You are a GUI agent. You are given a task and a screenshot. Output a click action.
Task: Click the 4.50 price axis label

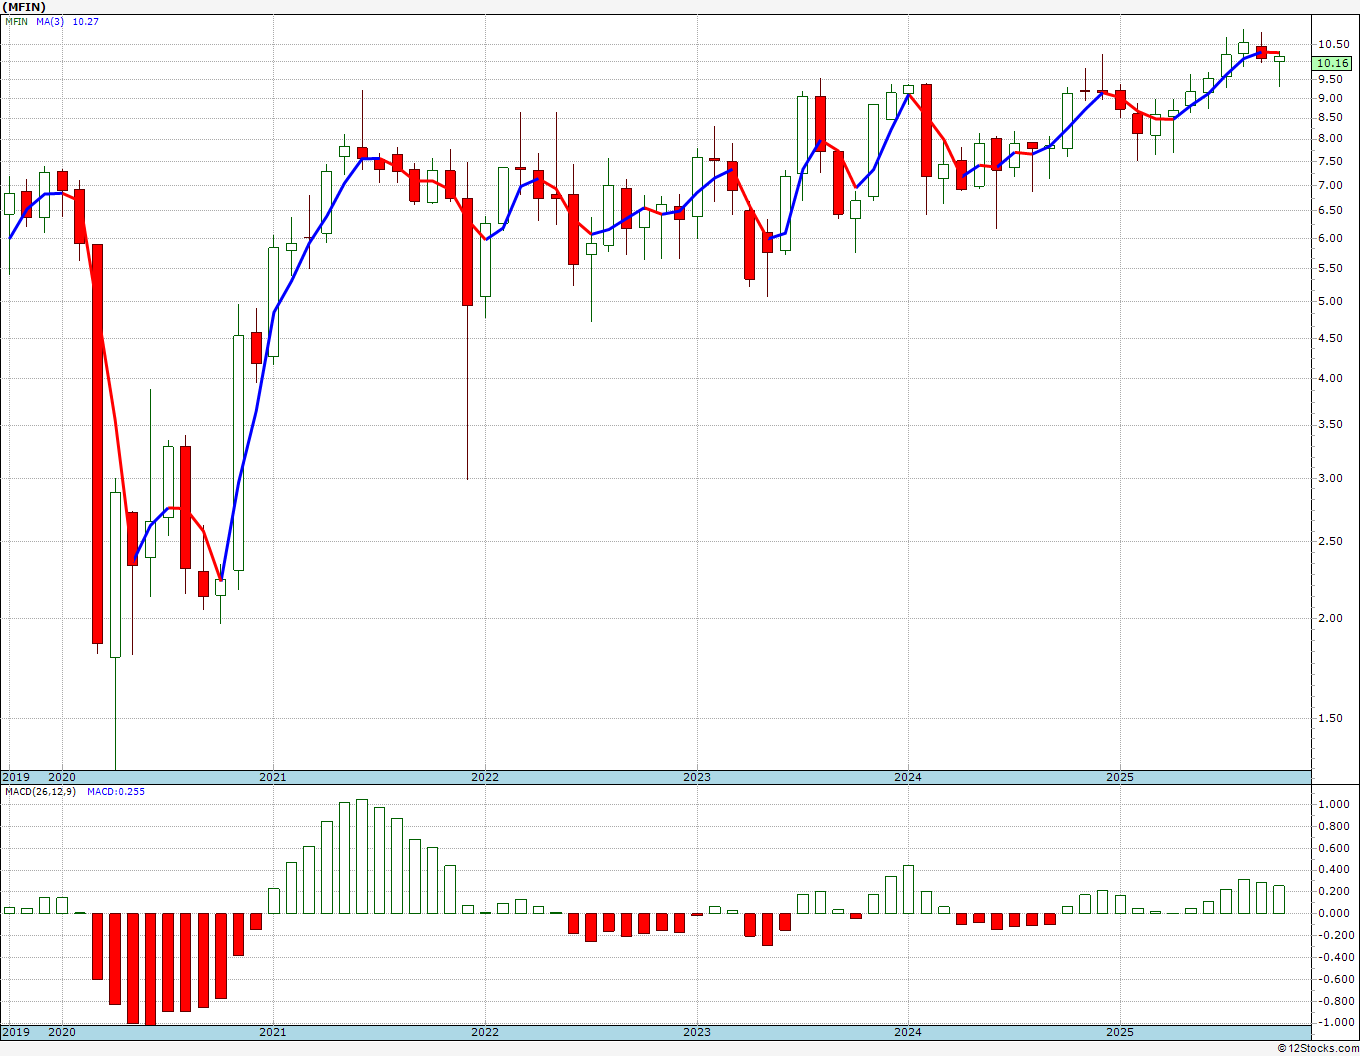(x=1330, y=338)
